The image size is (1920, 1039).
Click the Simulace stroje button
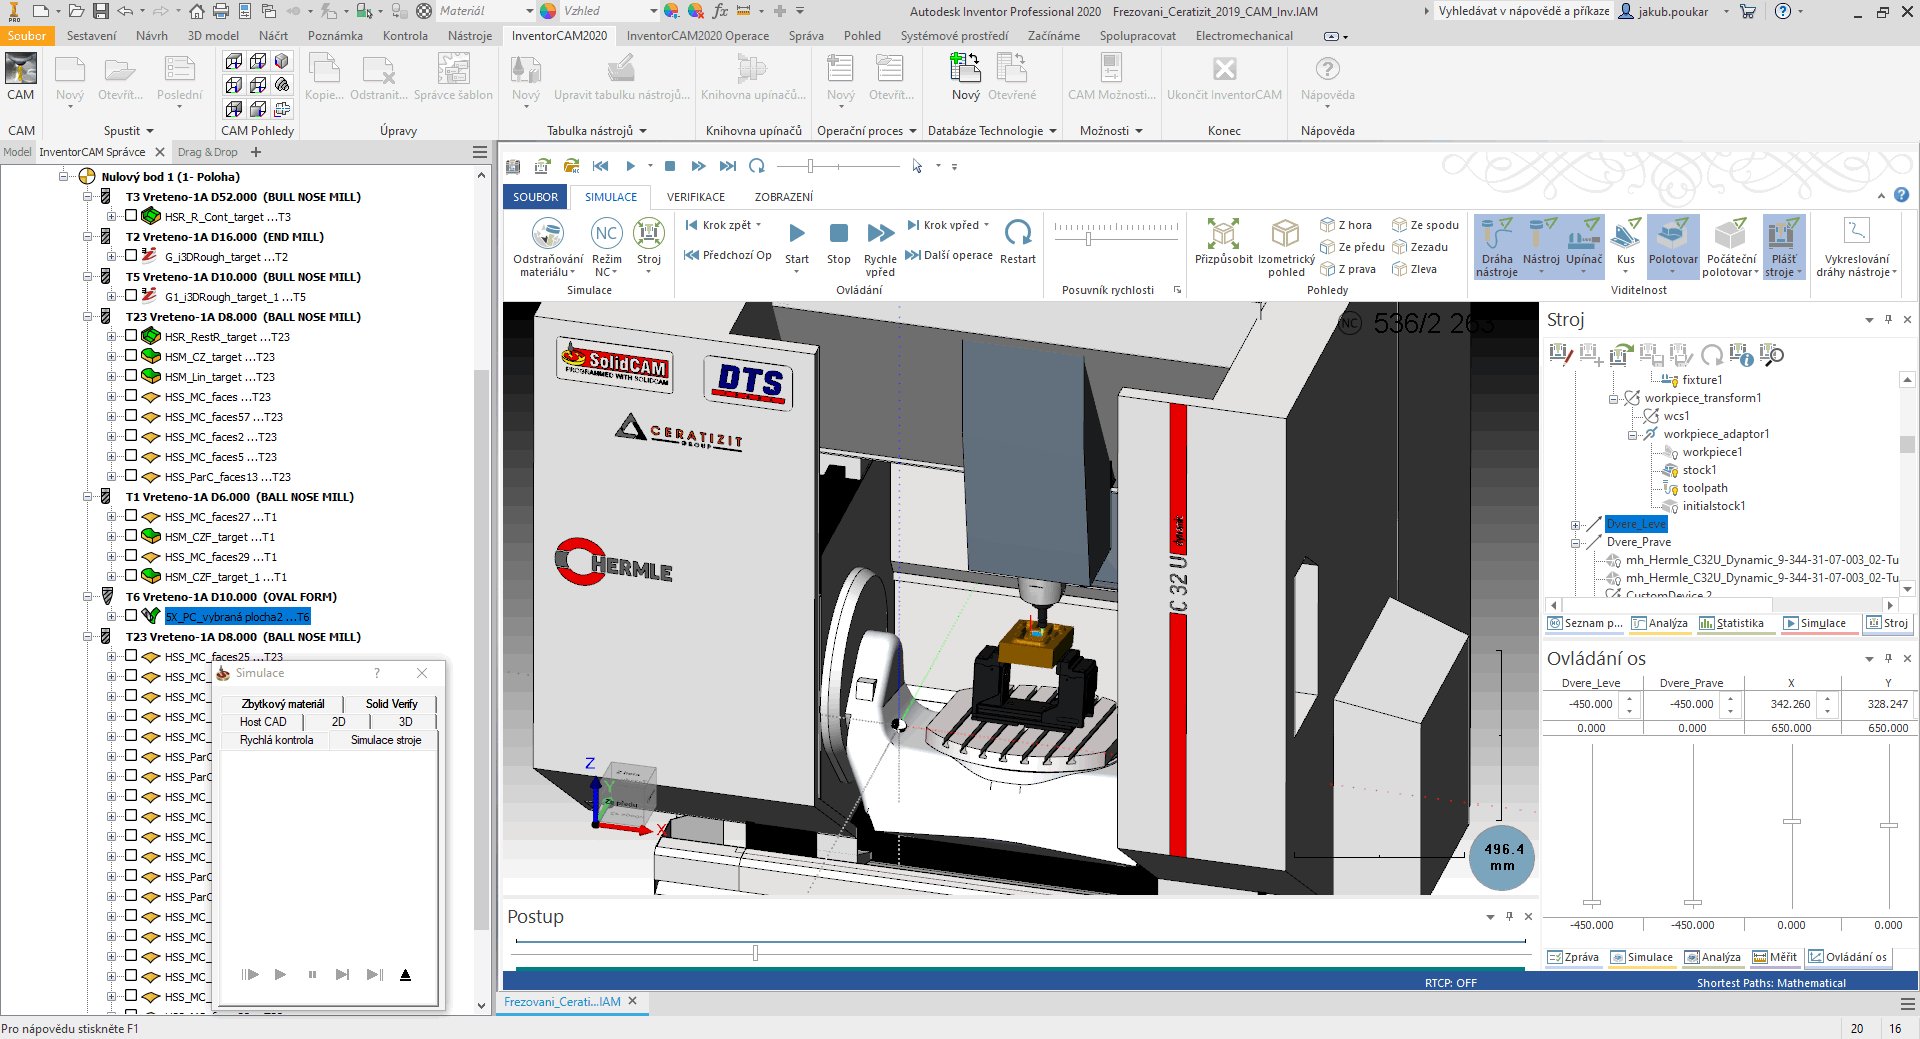(386, 740)
